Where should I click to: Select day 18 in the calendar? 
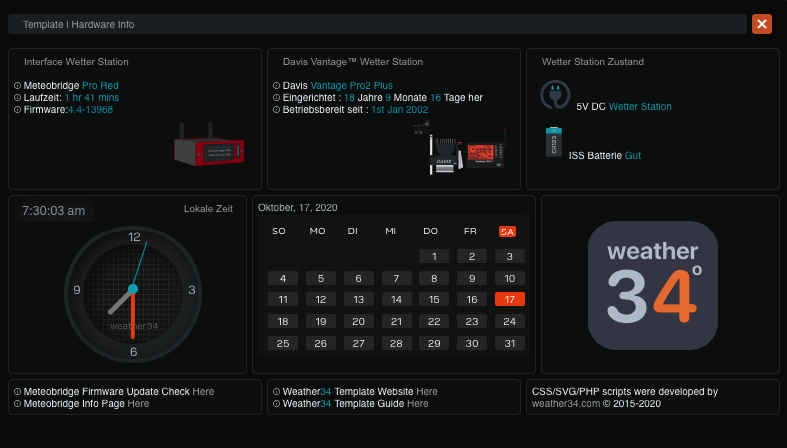tap(283, 322)
